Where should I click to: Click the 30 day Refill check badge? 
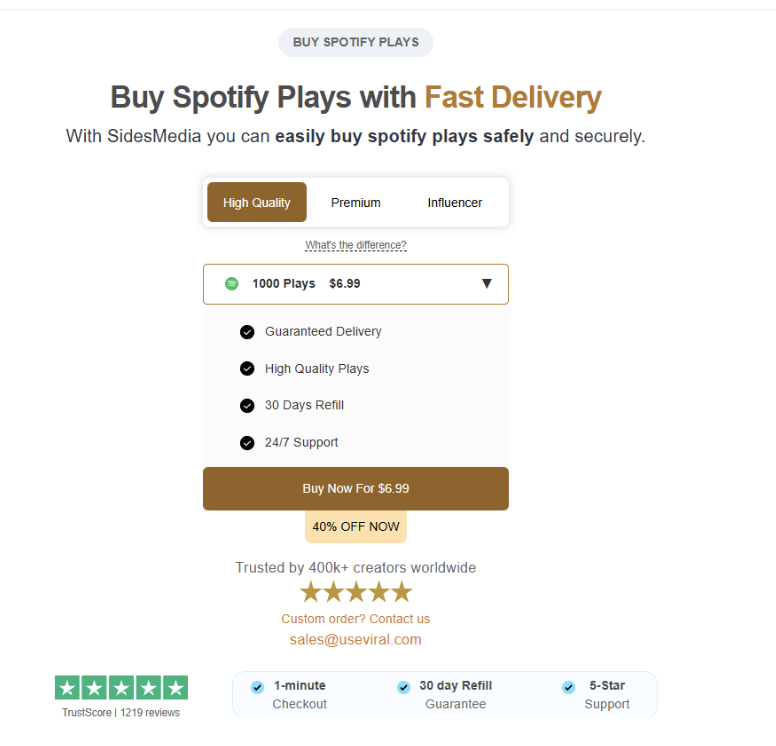[x=404, y=687]
